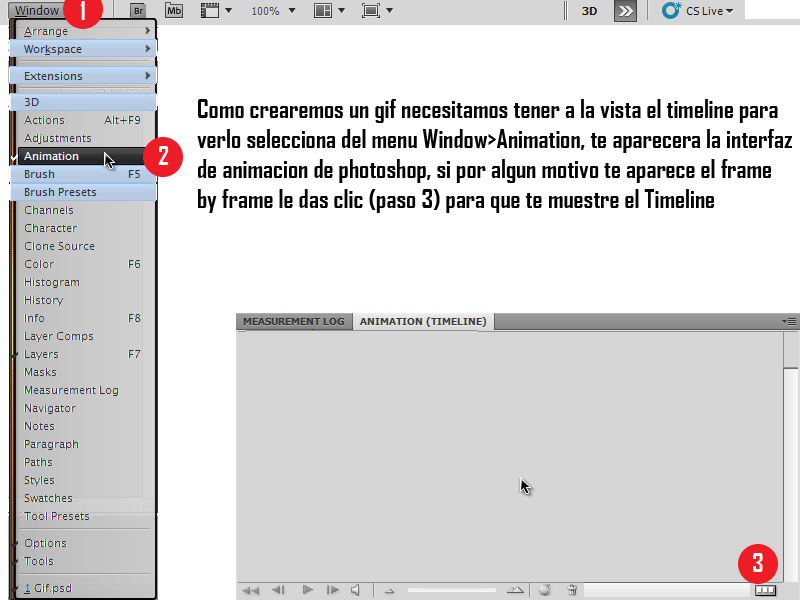The image size is (800, 600).
Task: Choose Paths from the Window menu
Action: pyautogui.click(x=83, y=462)
